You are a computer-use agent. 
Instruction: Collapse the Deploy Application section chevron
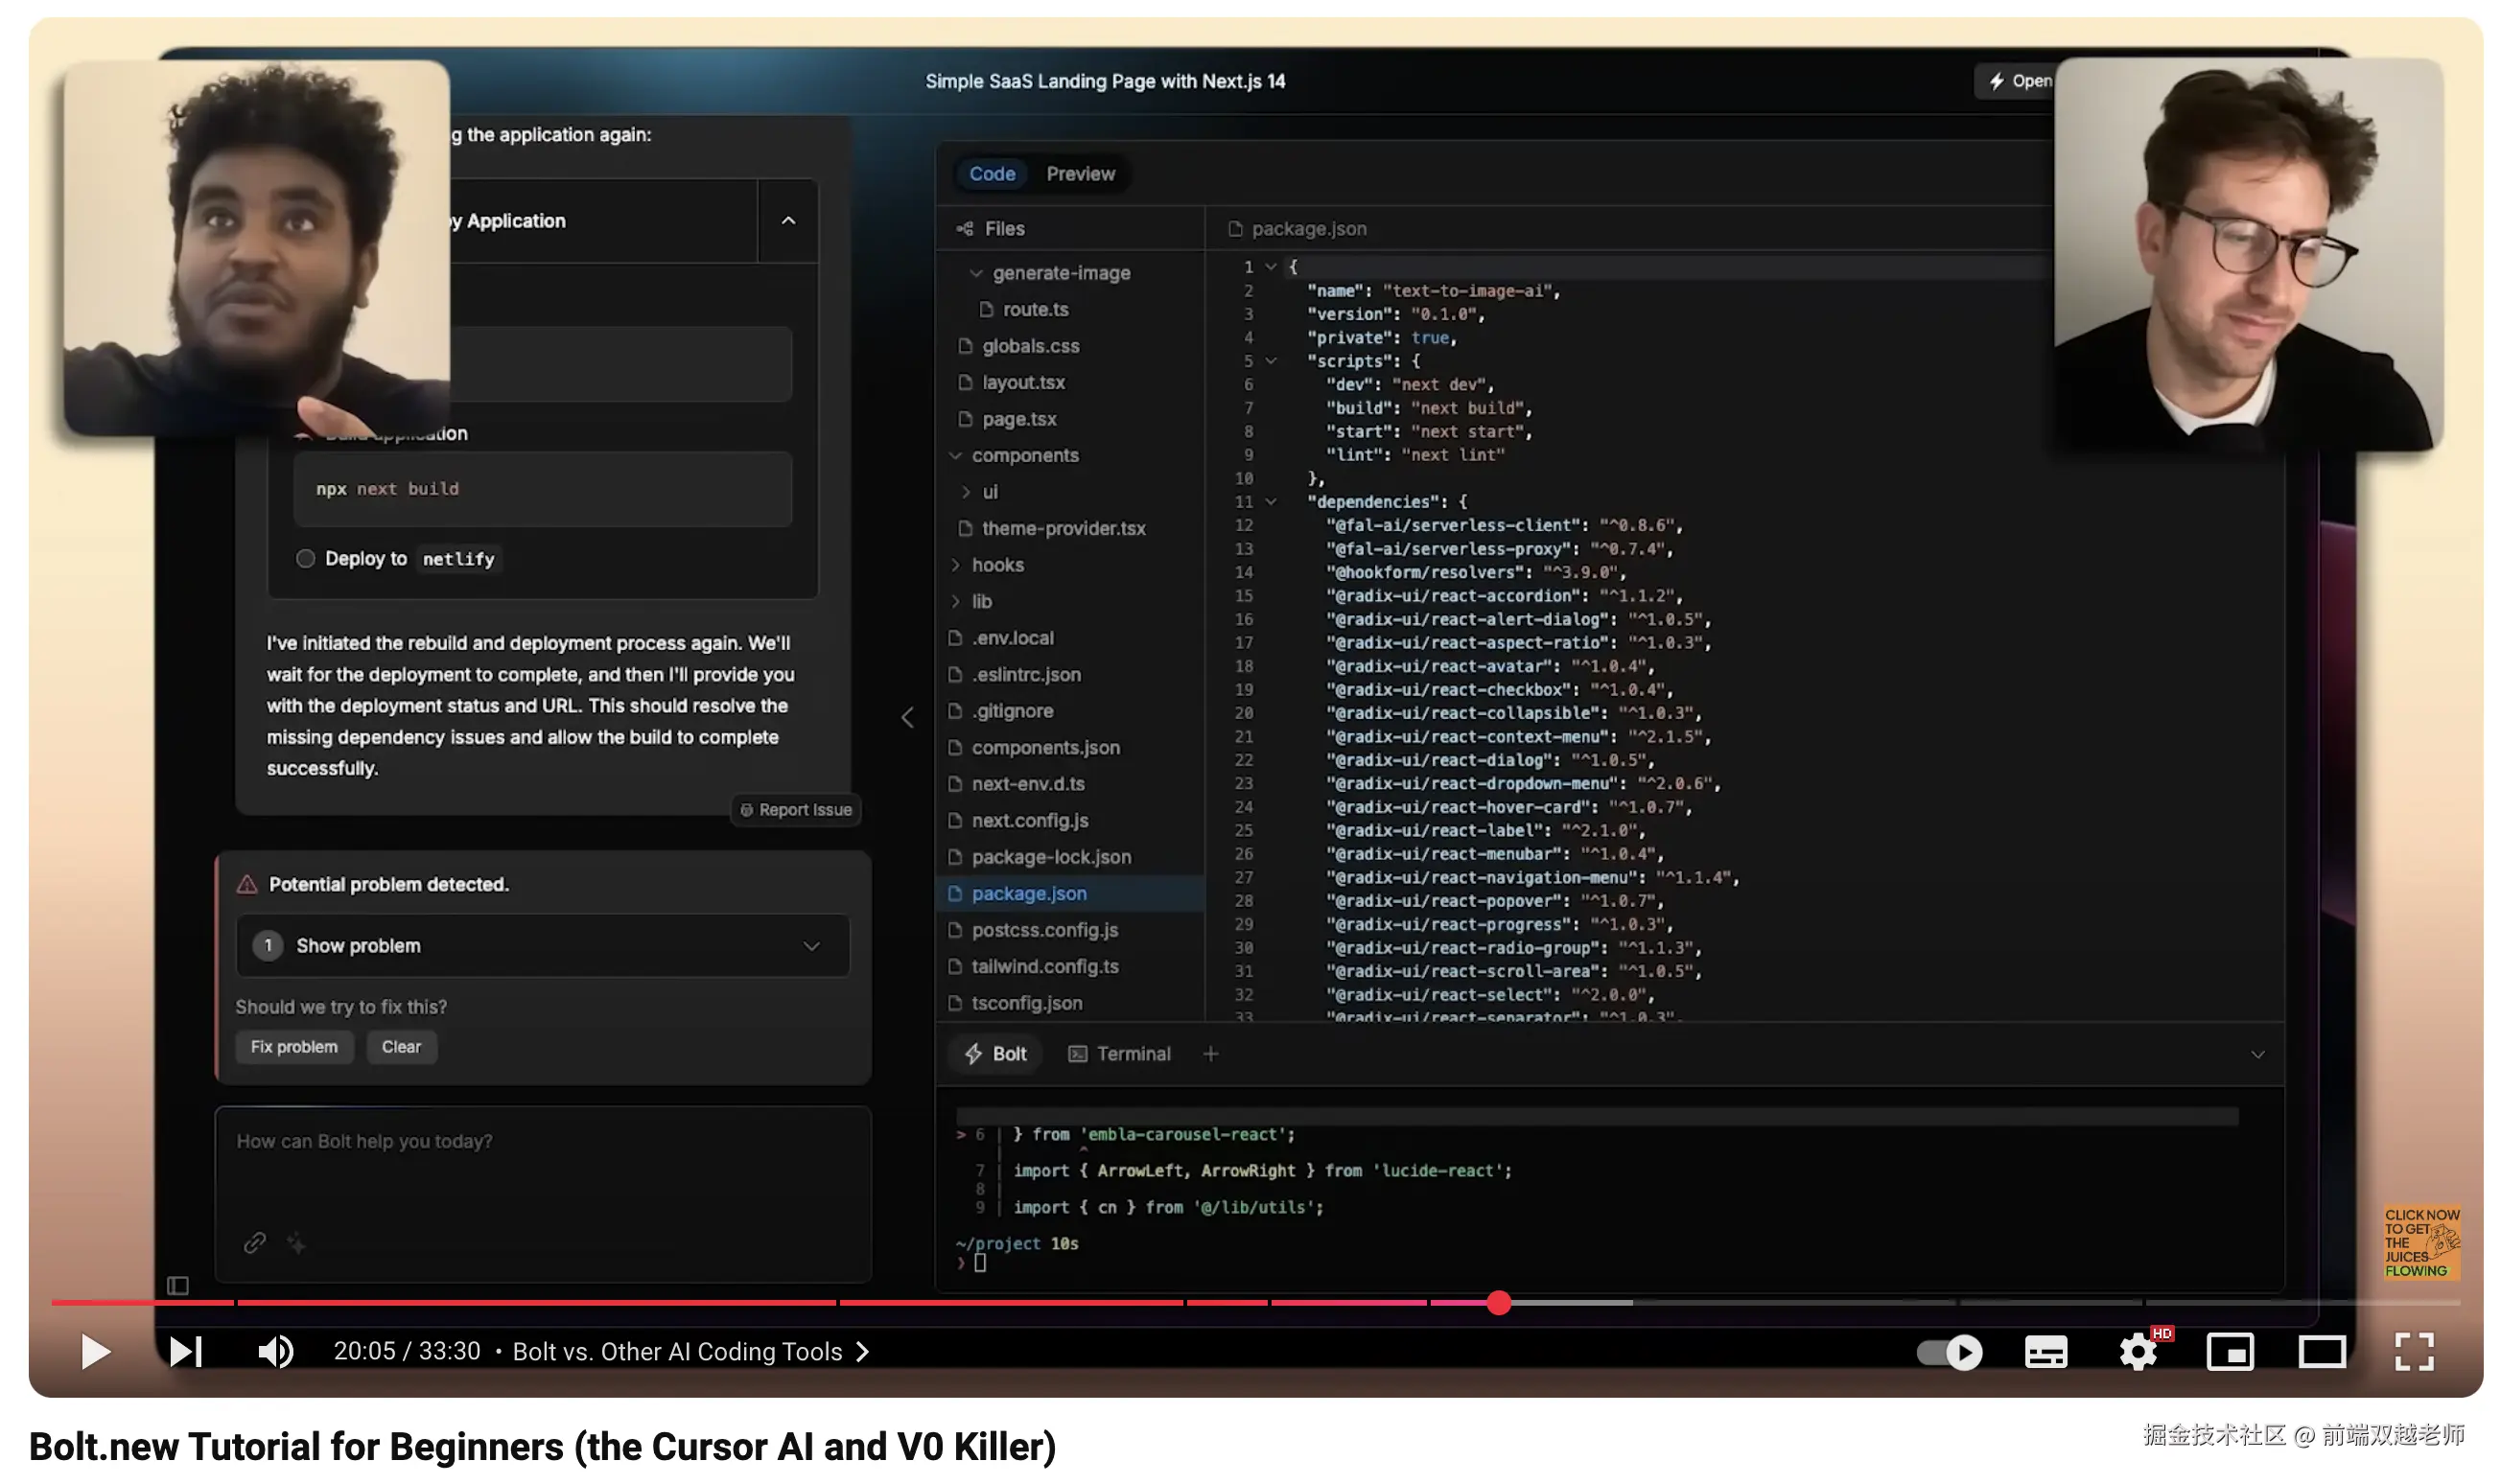[x=788, y=220]
